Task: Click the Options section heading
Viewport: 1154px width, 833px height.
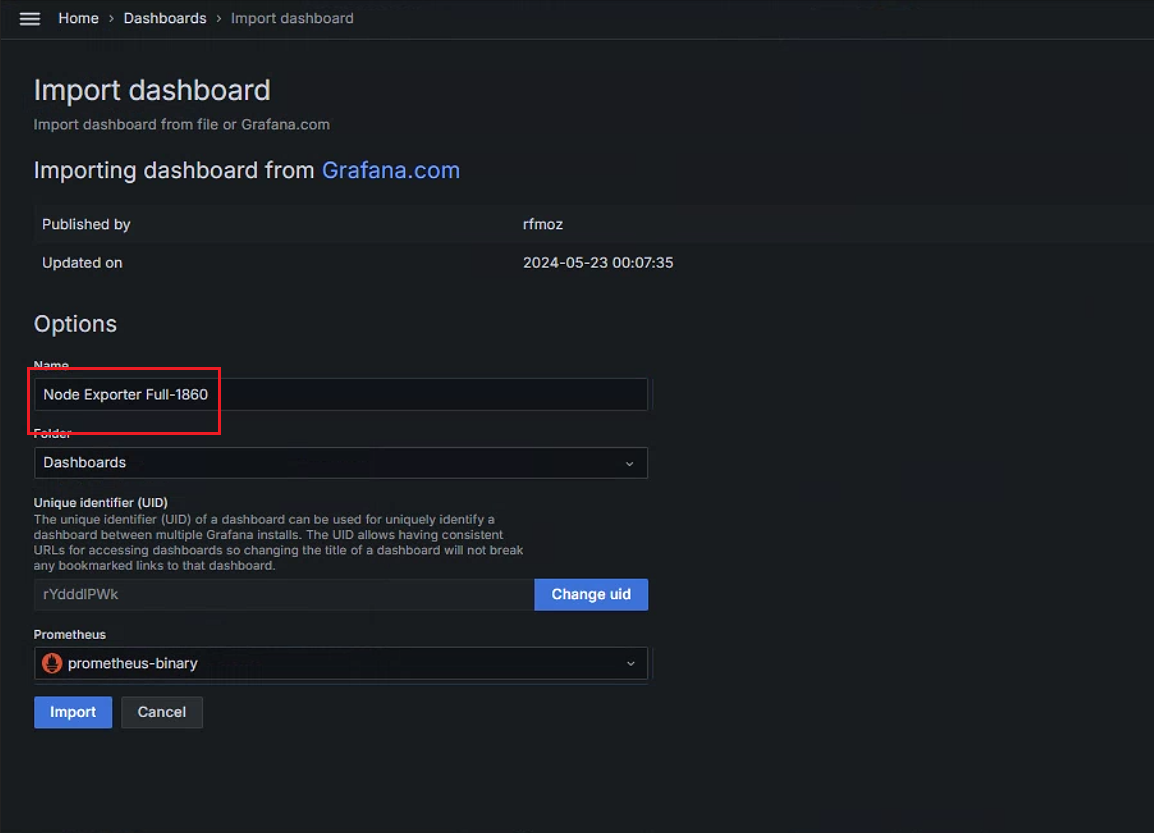Action: pyautogui.click(x=75, y=324)
